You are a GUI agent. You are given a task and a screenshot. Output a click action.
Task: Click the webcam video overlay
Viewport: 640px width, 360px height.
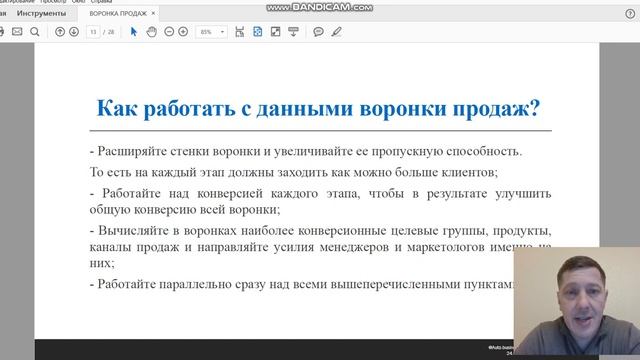coord(577,301)
